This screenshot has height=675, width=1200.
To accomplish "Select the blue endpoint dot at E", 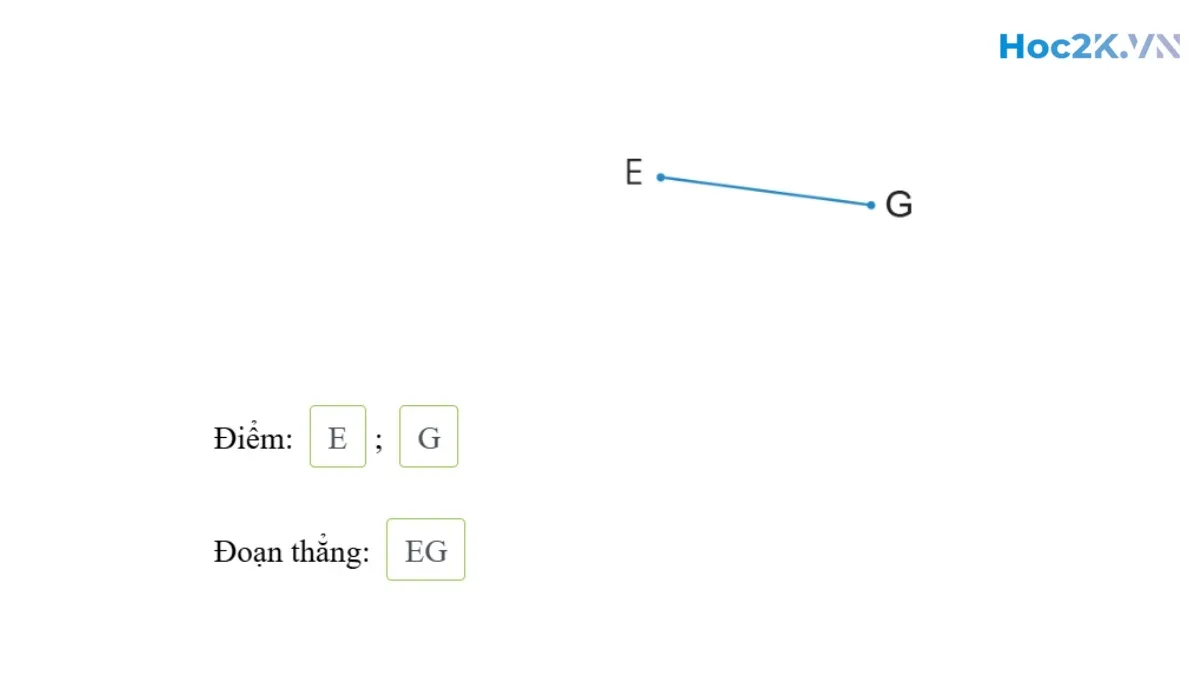I will [x=661, y=177].
